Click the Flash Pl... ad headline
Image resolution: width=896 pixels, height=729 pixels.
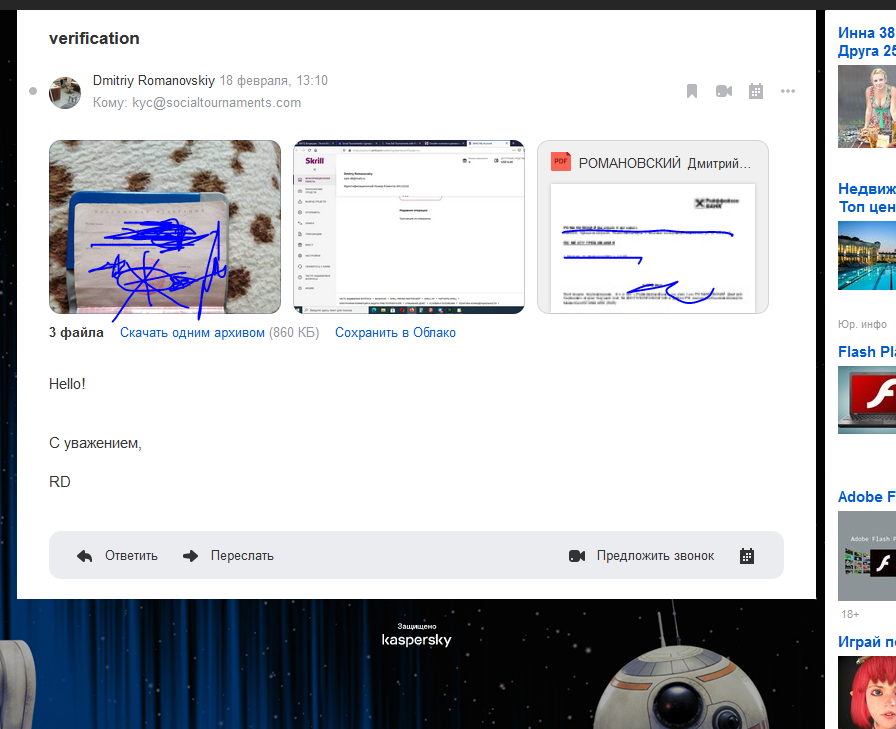pos(867,352)
